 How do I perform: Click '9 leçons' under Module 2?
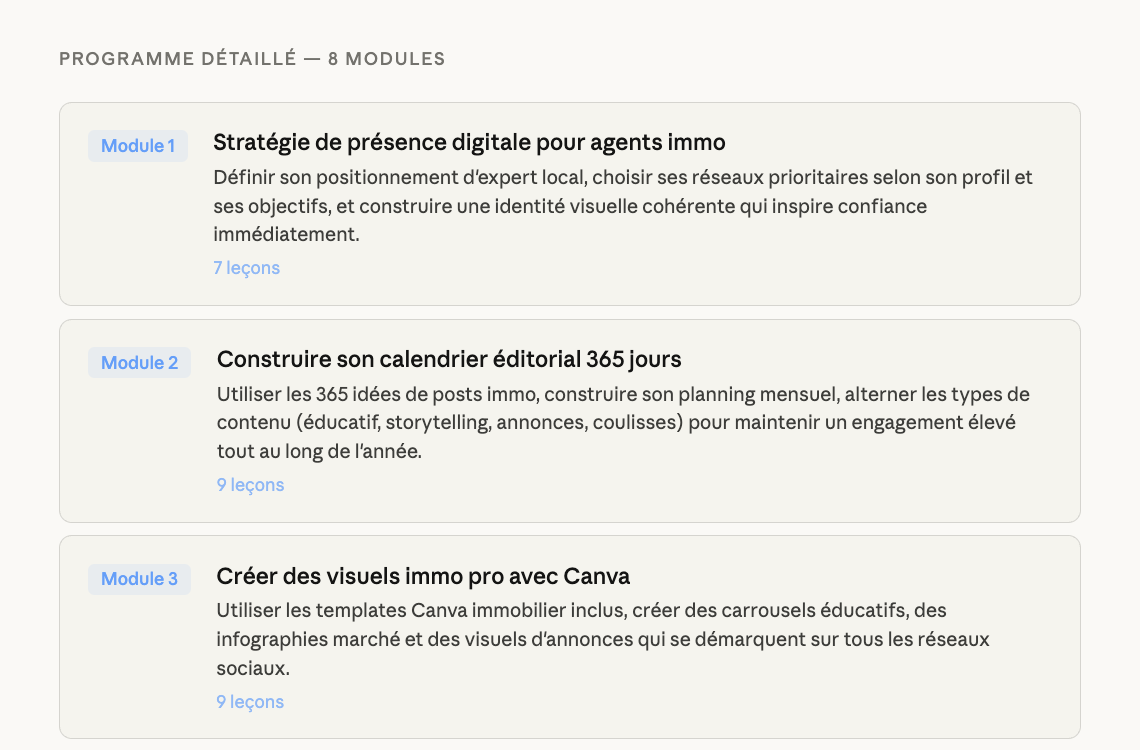(250, 485)
